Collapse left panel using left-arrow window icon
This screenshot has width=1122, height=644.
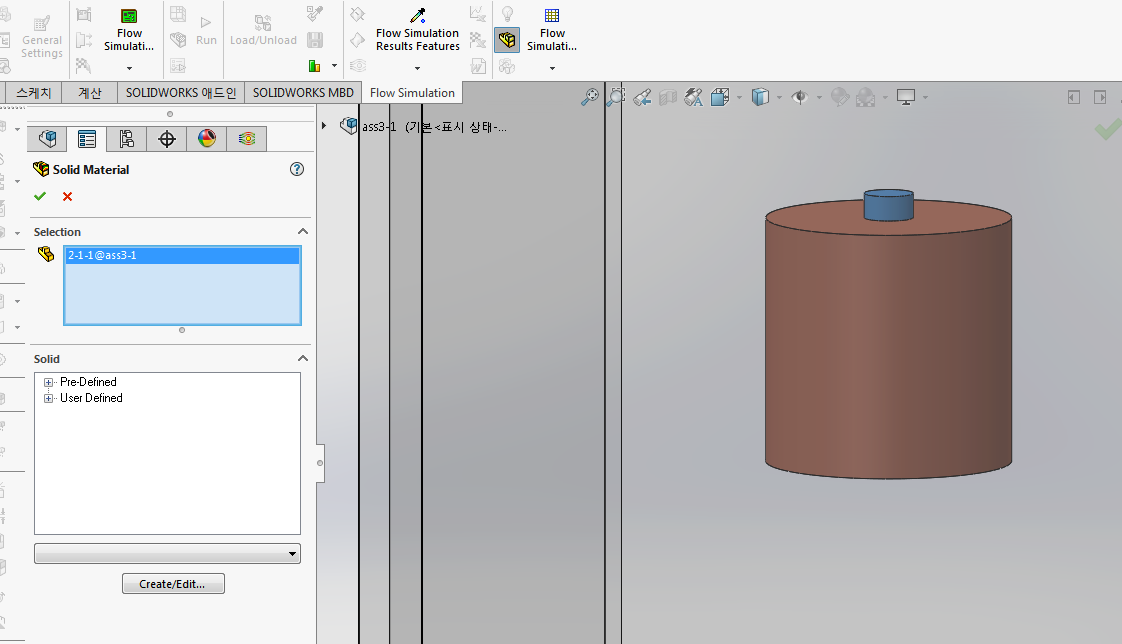coord(1073,97)
